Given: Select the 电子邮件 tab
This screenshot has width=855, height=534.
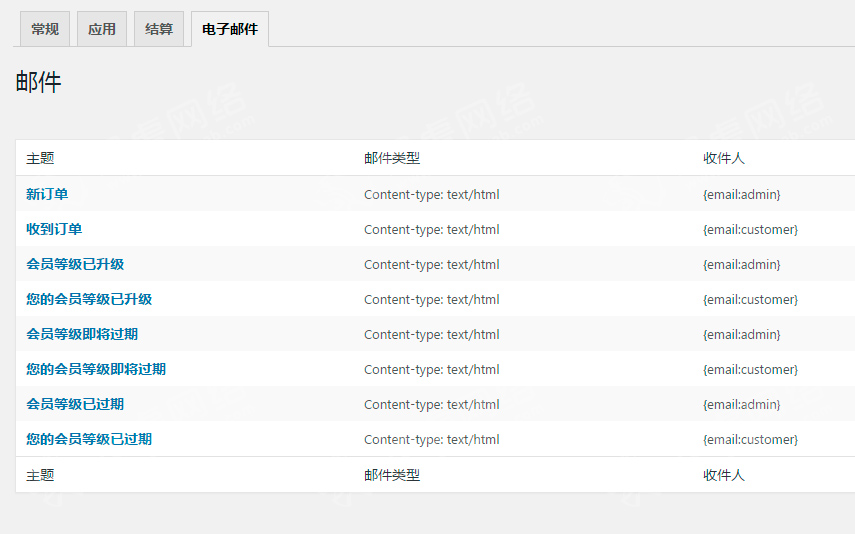Looking at the screenshot, I should [230, 30].
